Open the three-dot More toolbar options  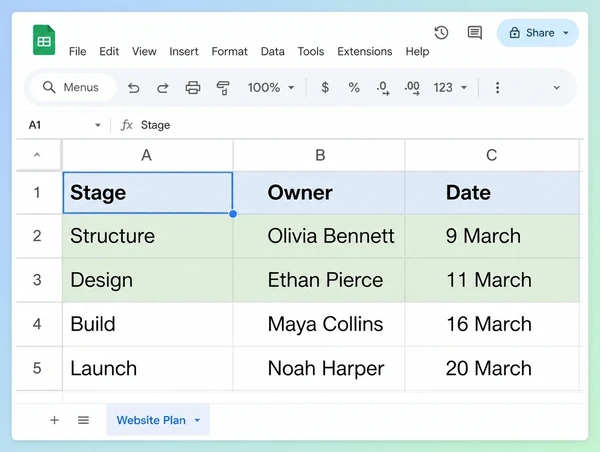coord(497,88)
